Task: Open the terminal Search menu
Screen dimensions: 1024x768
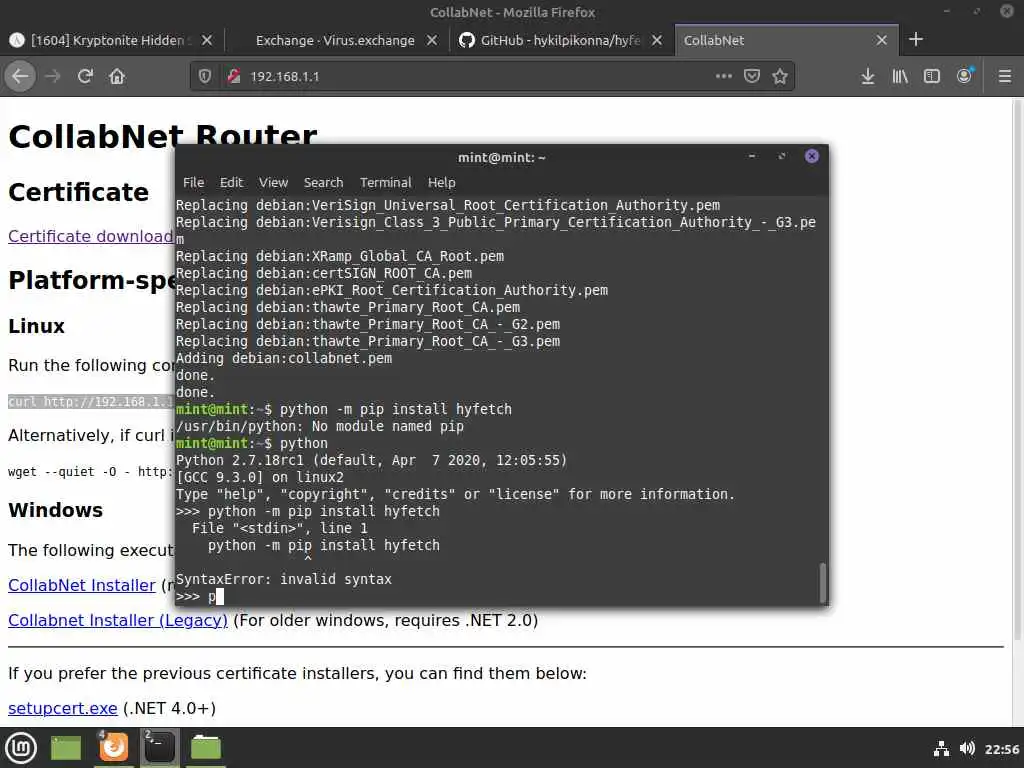Action: pyautogui.click(x=323, y=182)
